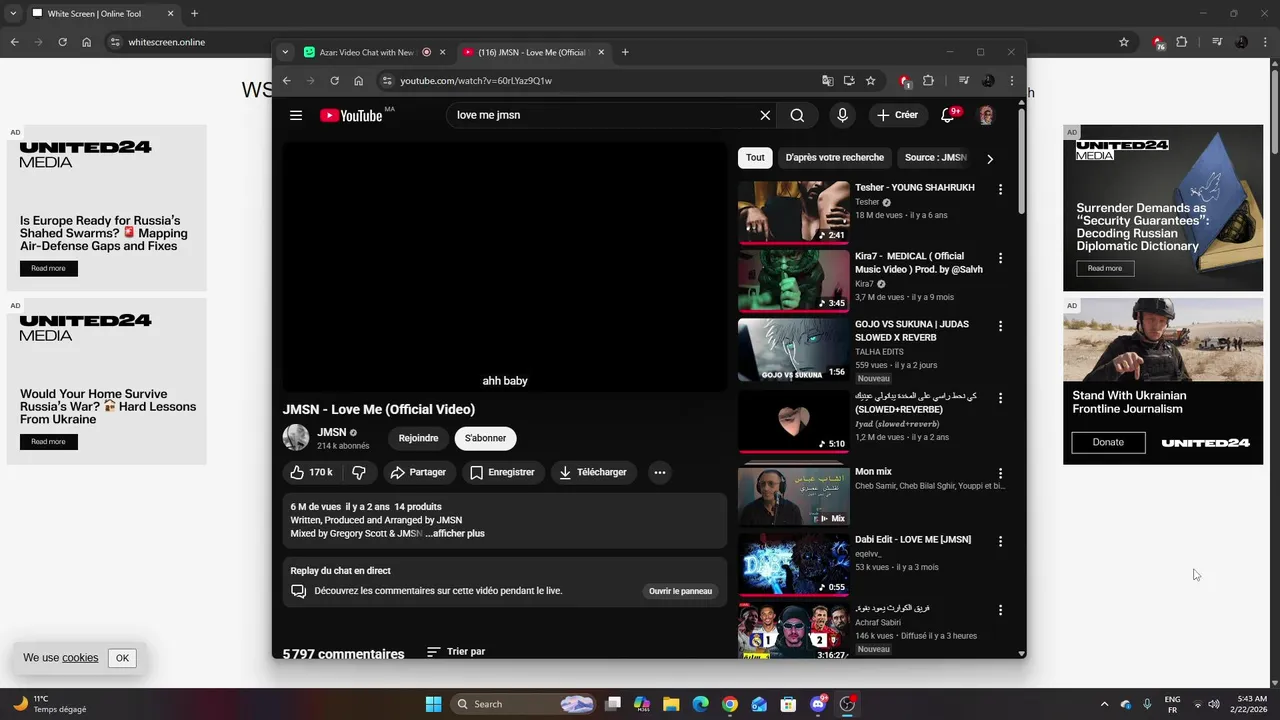This screenshot has width=1280, height=720.
Task: Open the Windows Start menu
Action: point(433,704)
